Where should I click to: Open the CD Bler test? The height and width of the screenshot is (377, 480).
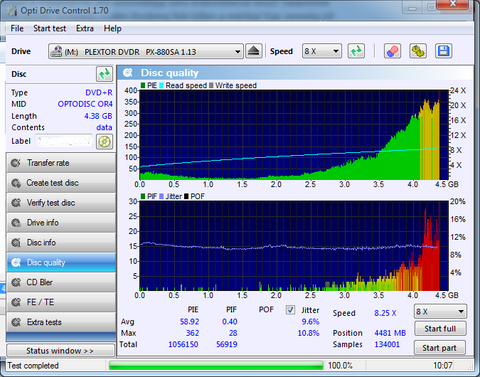click(x=61, y=282)
